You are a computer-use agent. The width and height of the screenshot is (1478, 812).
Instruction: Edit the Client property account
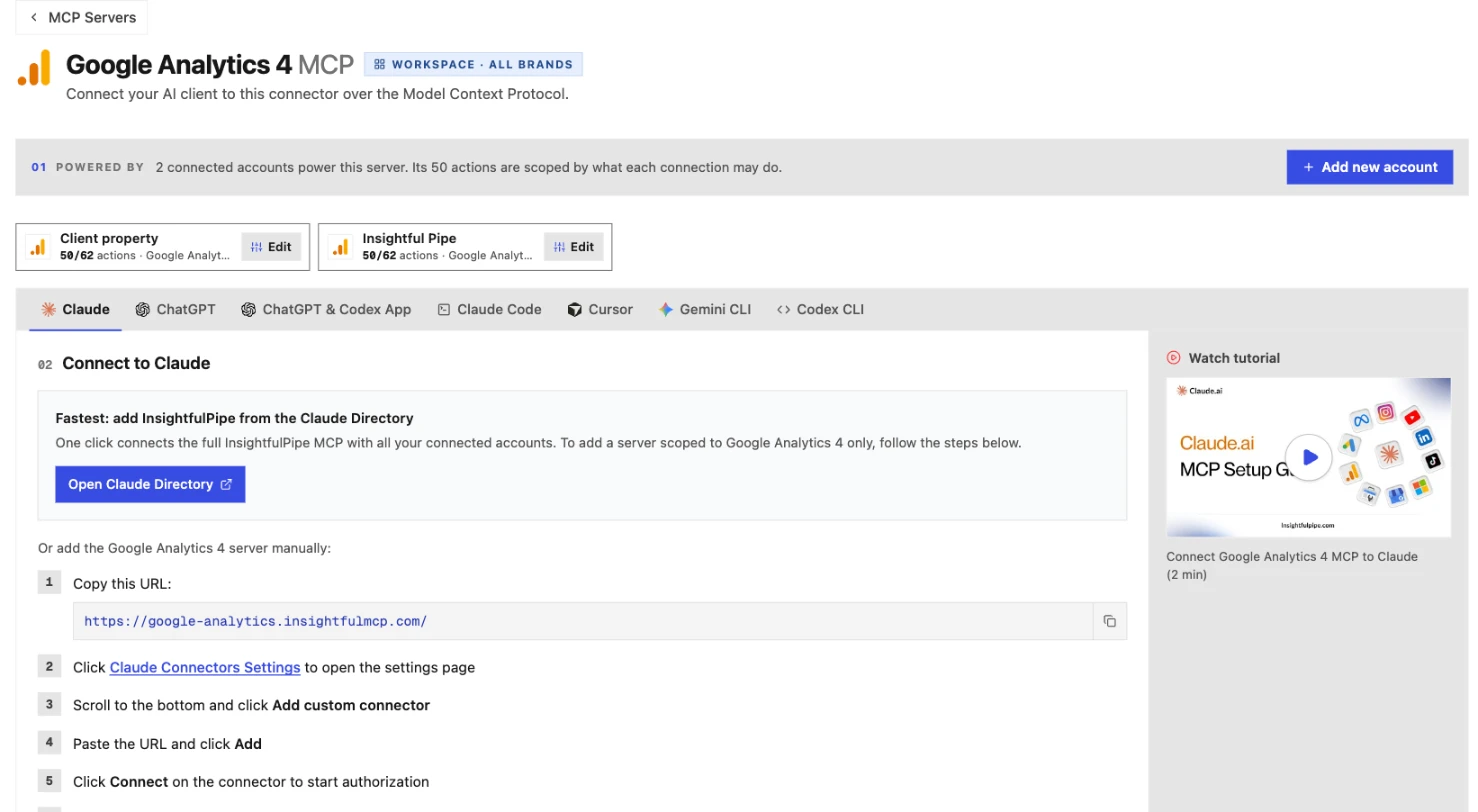[x=271, y=247]
